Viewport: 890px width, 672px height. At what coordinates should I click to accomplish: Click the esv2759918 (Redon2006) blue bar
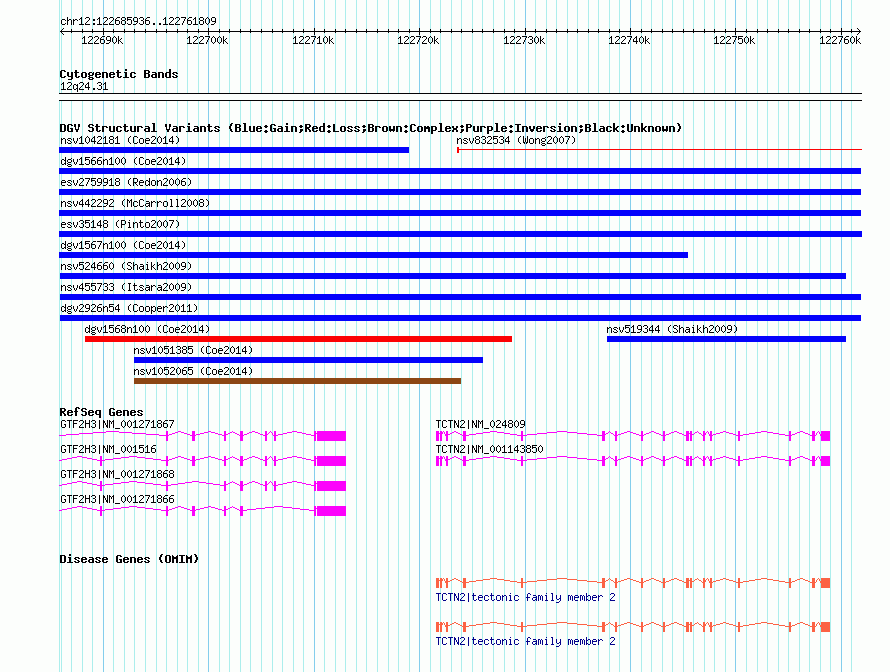[460, 192]
